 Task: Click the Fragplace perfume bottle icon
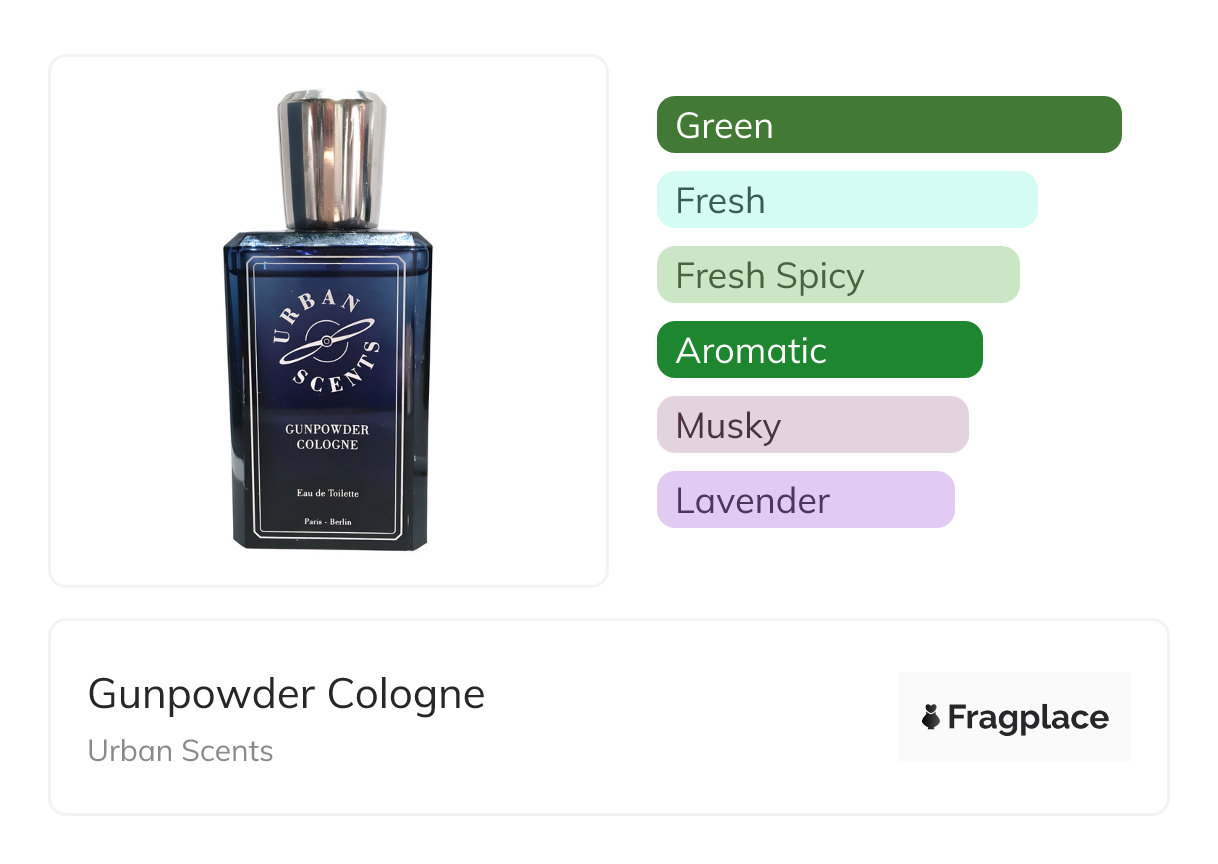point(931,717)
